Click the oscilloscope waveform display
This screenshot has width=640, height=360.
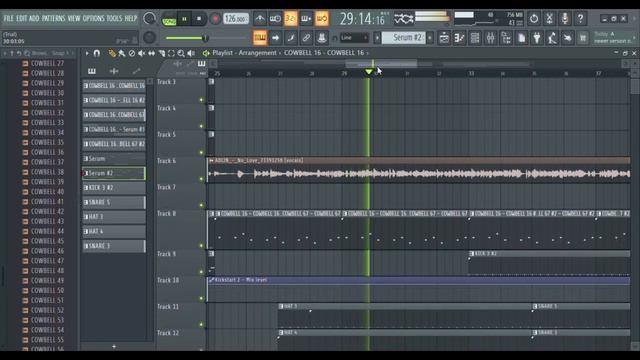point(404,19)
